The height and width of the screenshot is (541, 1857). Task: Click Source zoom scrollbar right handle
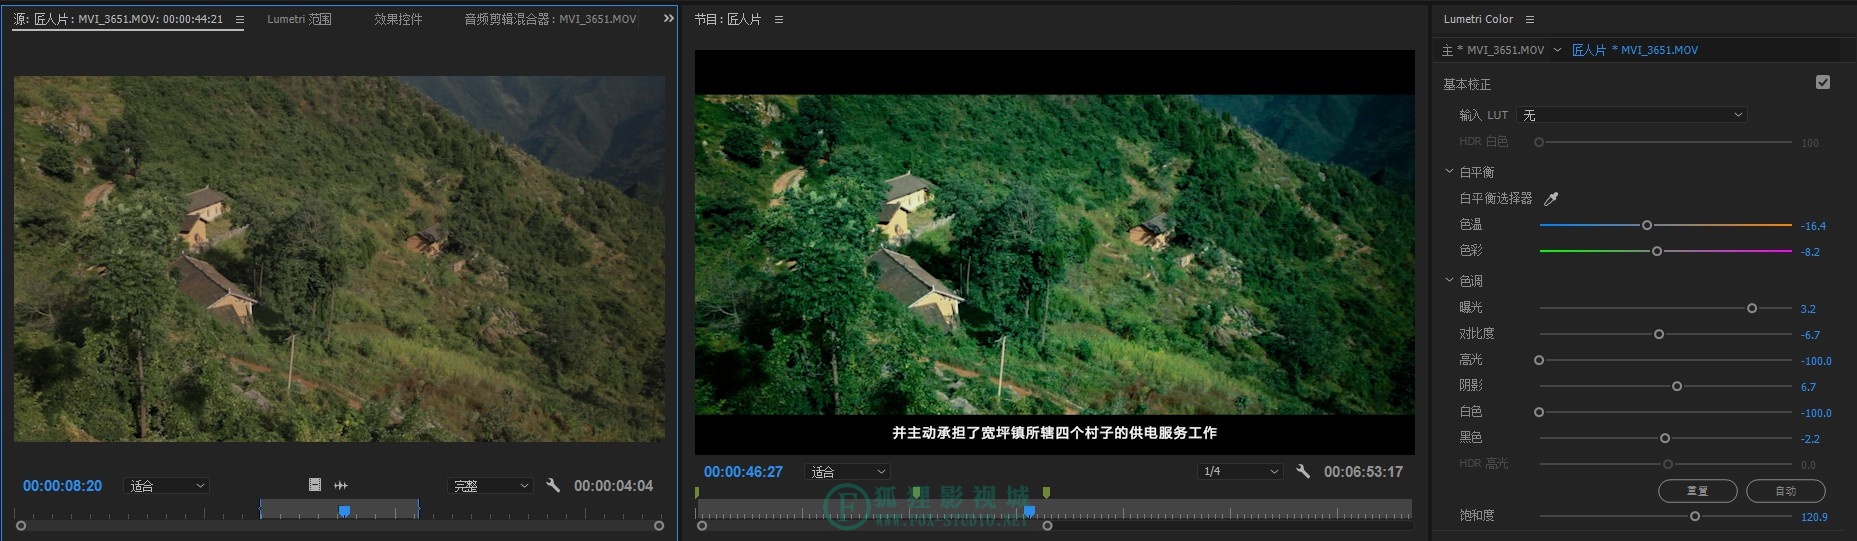659,525
